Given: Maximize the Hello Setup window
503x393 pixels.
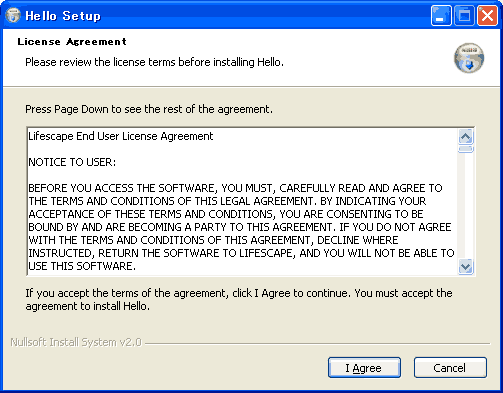Looking at the screenshot, I should click(x=464, y=15).
